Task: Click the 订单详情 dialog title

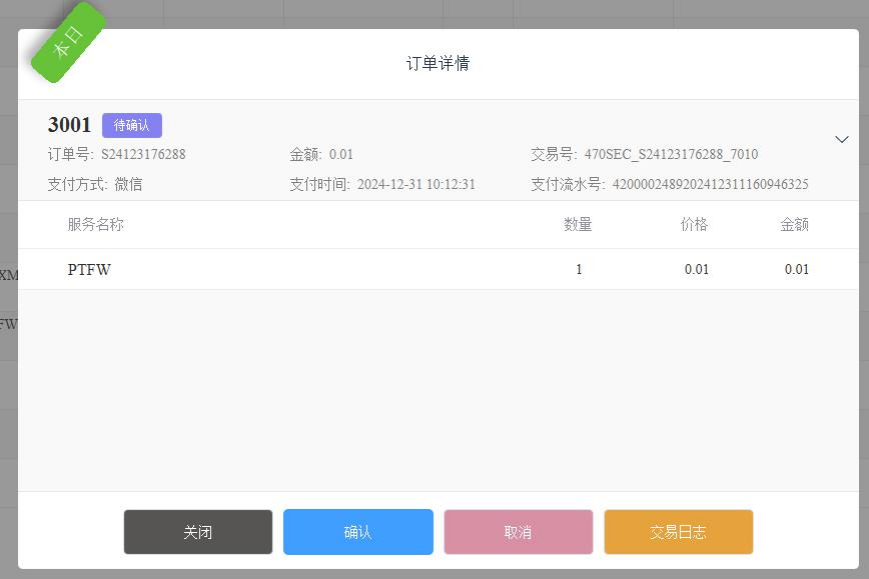Action: 438,64
